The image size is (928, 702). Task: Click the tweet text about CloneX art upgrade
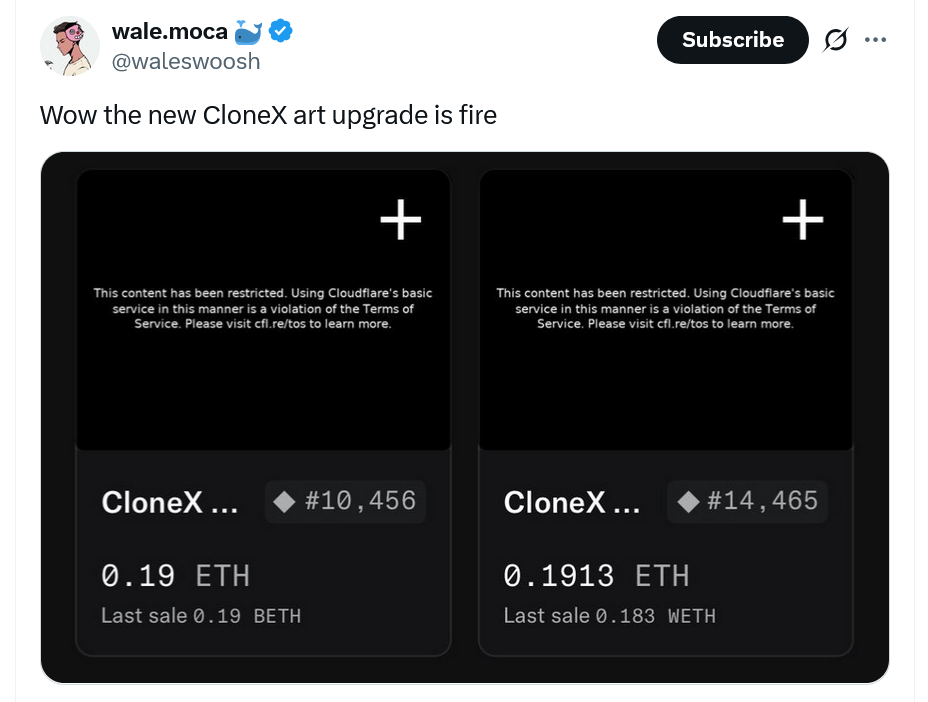point(268,115)
